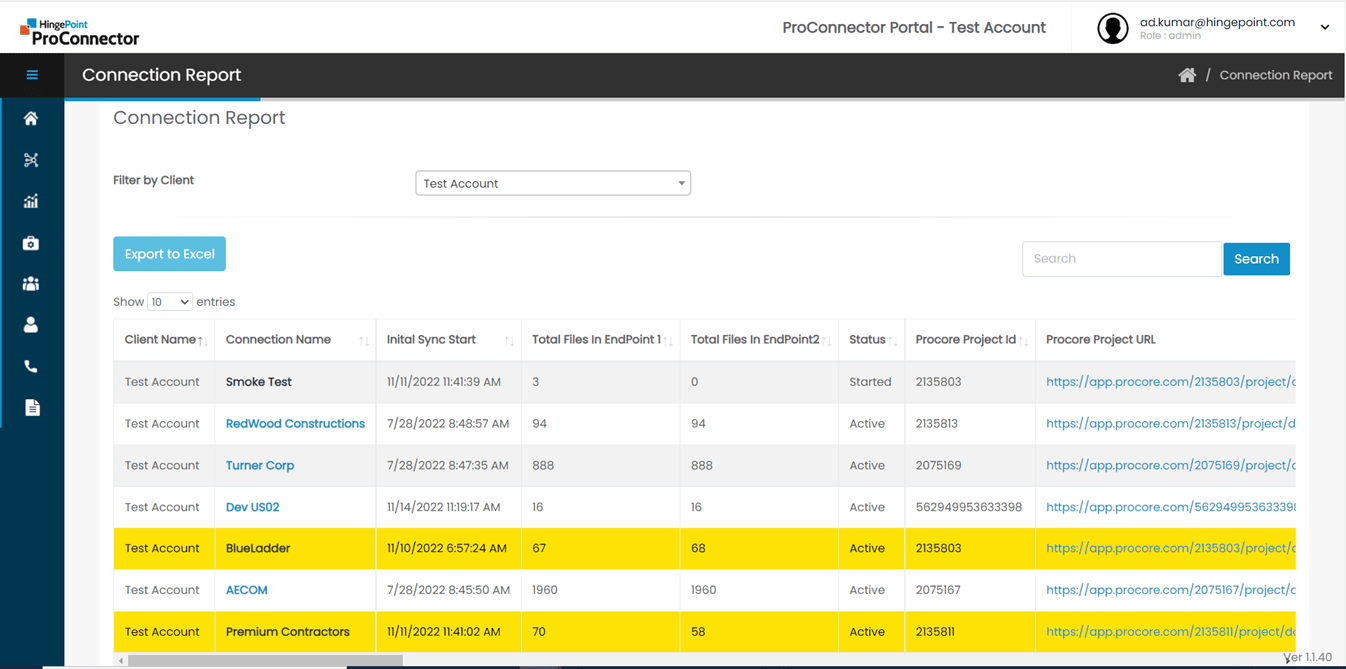Viewport: 1346px width, 669px height.
Task: Click Procore Project Id 562949953633398
Action: pyautogui.click(x=969, y=507)
